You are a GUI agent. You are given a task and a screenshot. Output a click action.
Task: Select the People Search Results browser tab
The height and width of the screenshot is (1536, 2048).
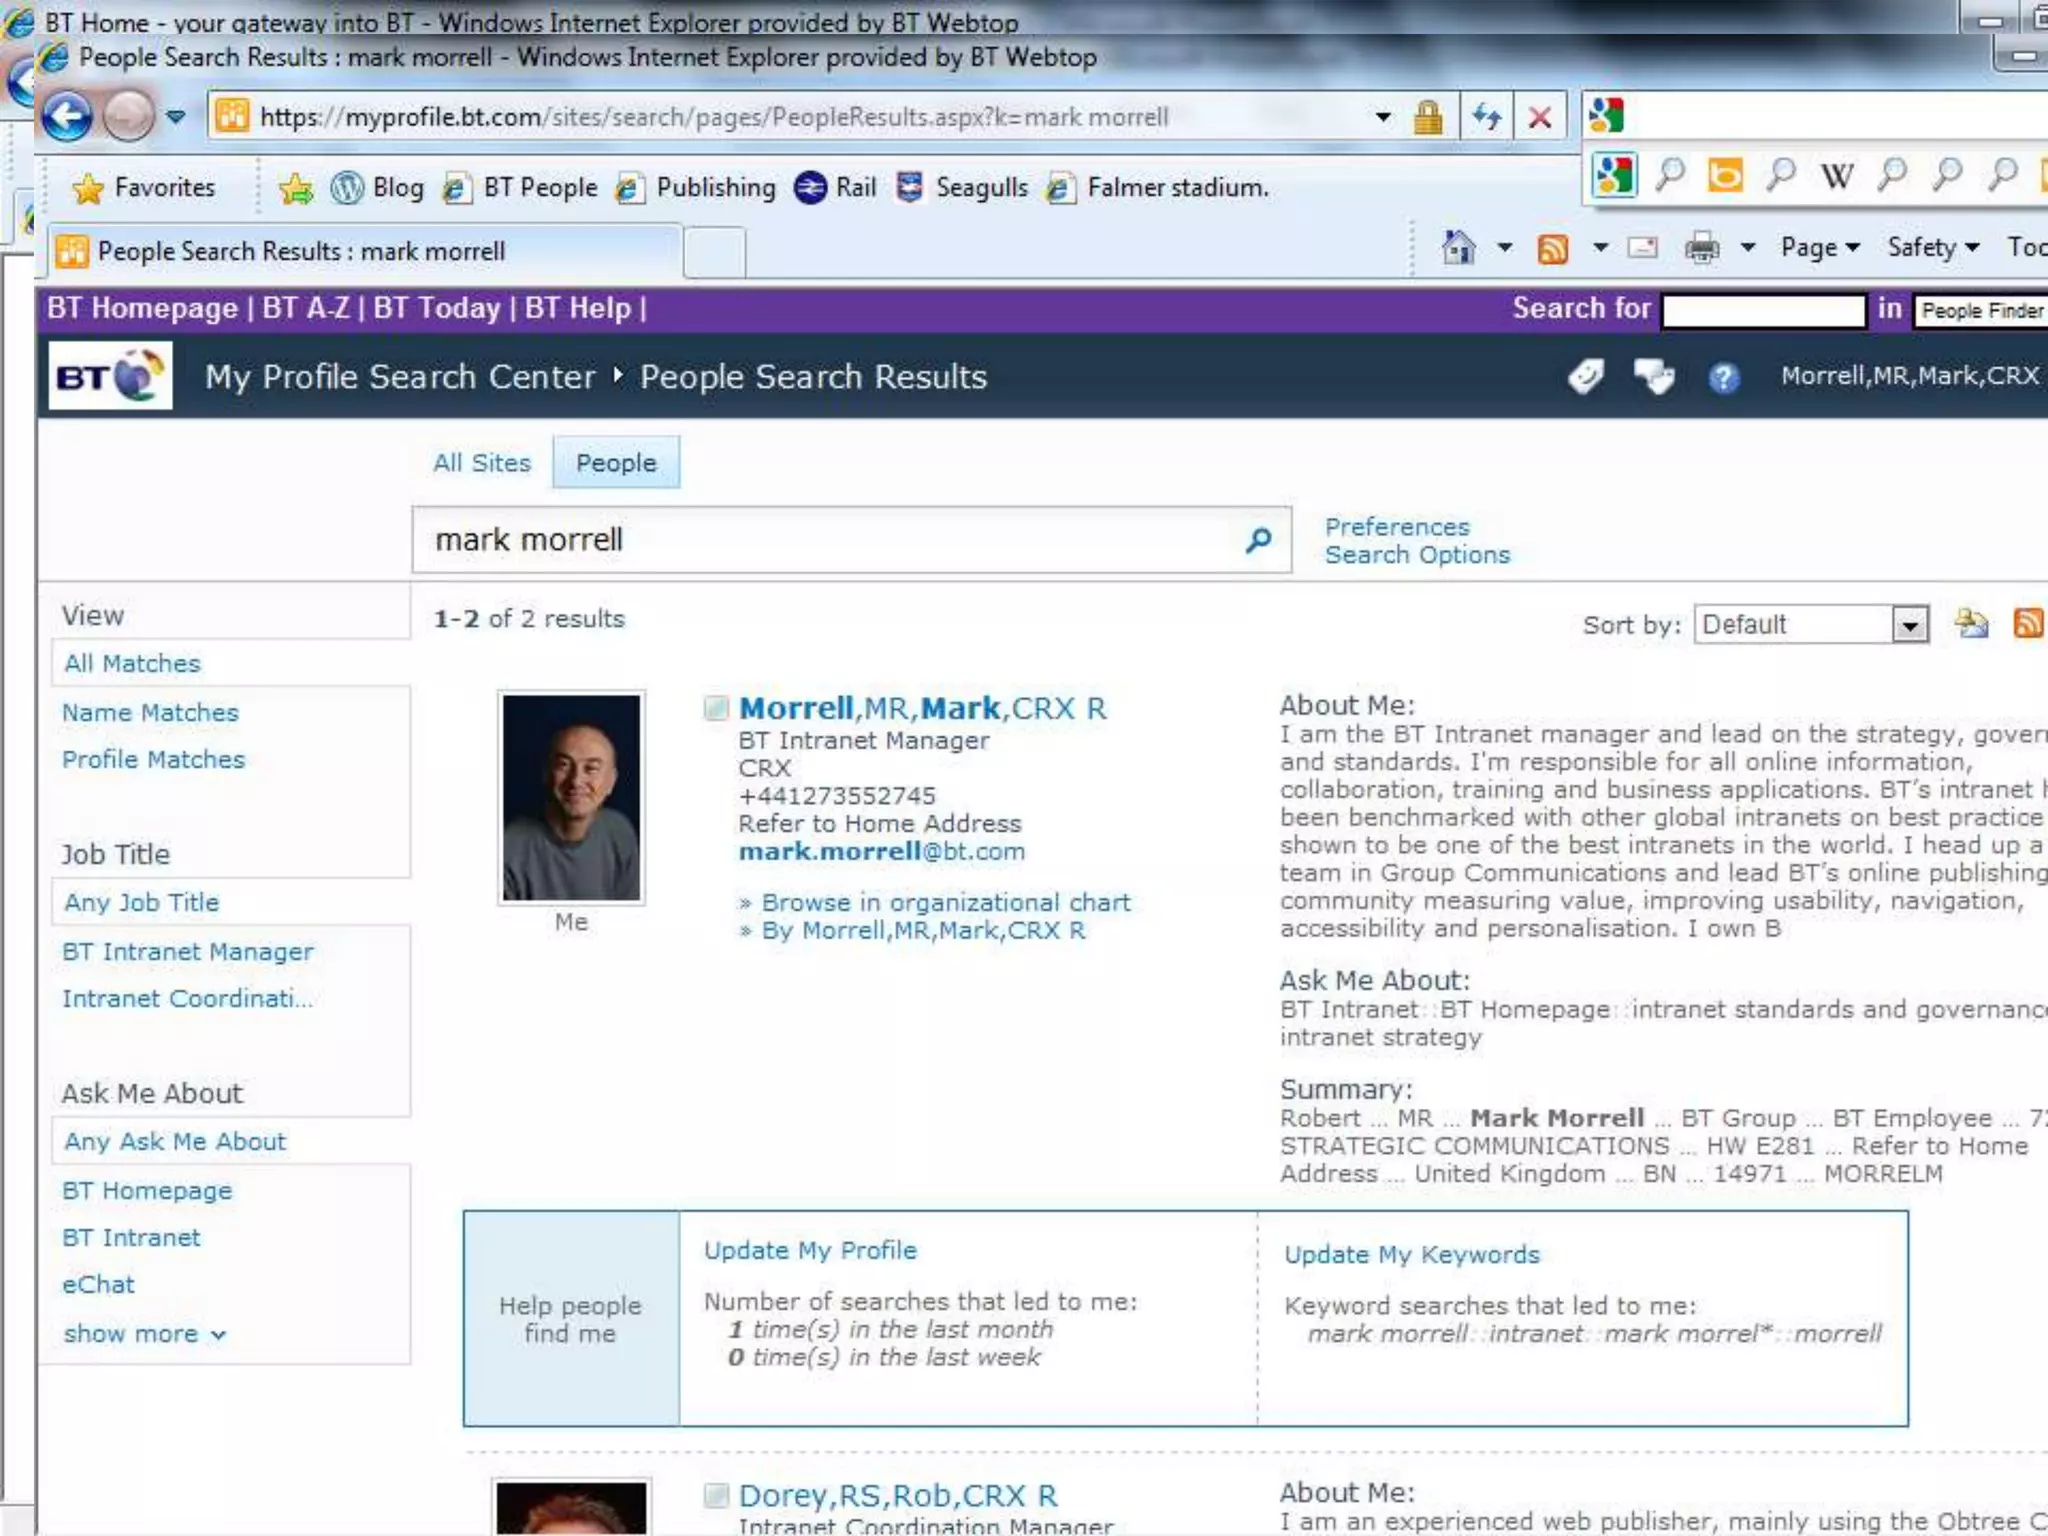pyautogui.click(x=365, y=251)
